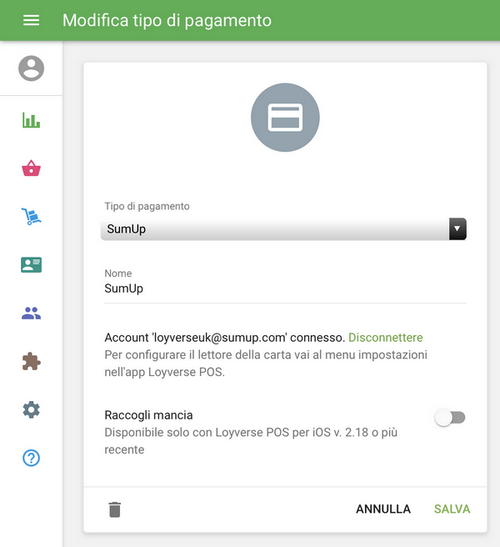Open Reports bar chart icon in sidebar
Viewport: 500px width, 547px height.
click(31, 120)
